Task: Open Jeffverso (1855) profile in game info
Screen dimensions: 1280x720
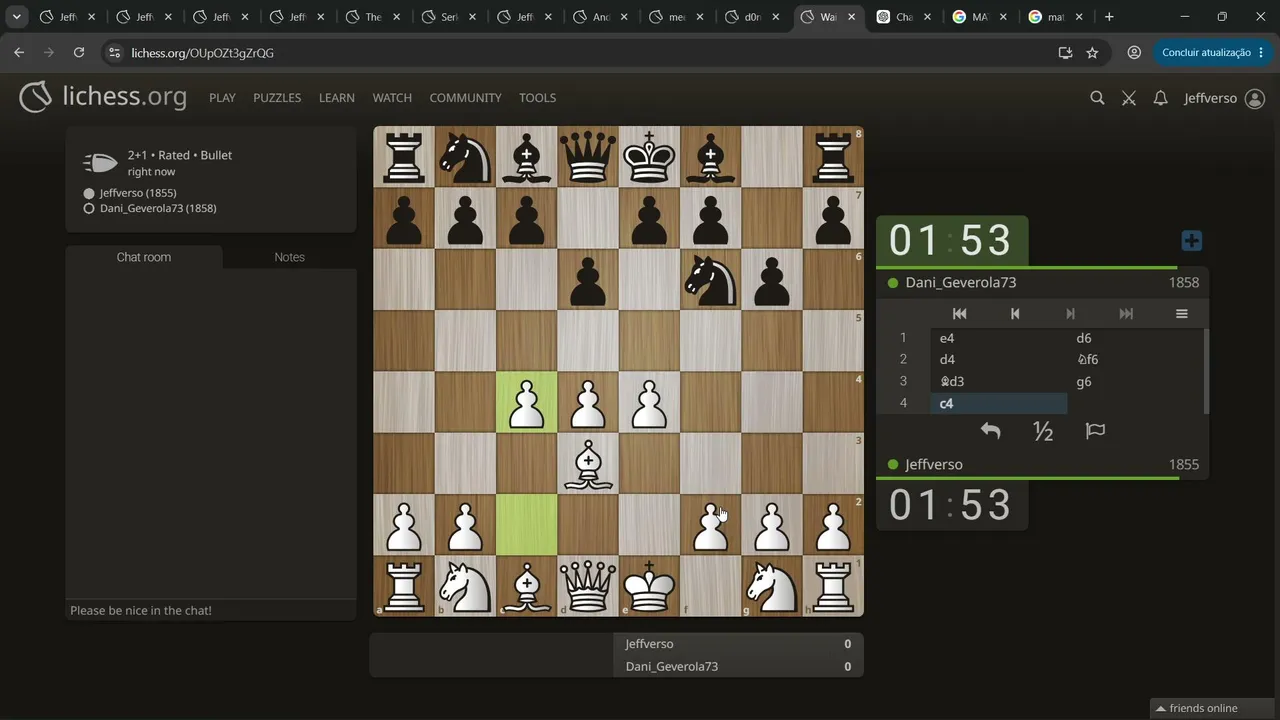Action: (138, 193)
